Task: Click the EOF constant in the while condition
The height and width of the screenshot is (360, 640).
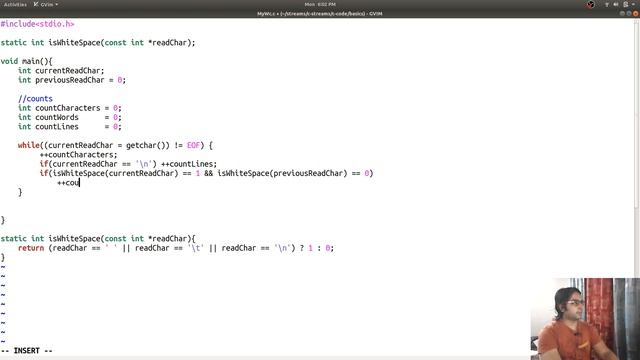Action: pos(193,145)
